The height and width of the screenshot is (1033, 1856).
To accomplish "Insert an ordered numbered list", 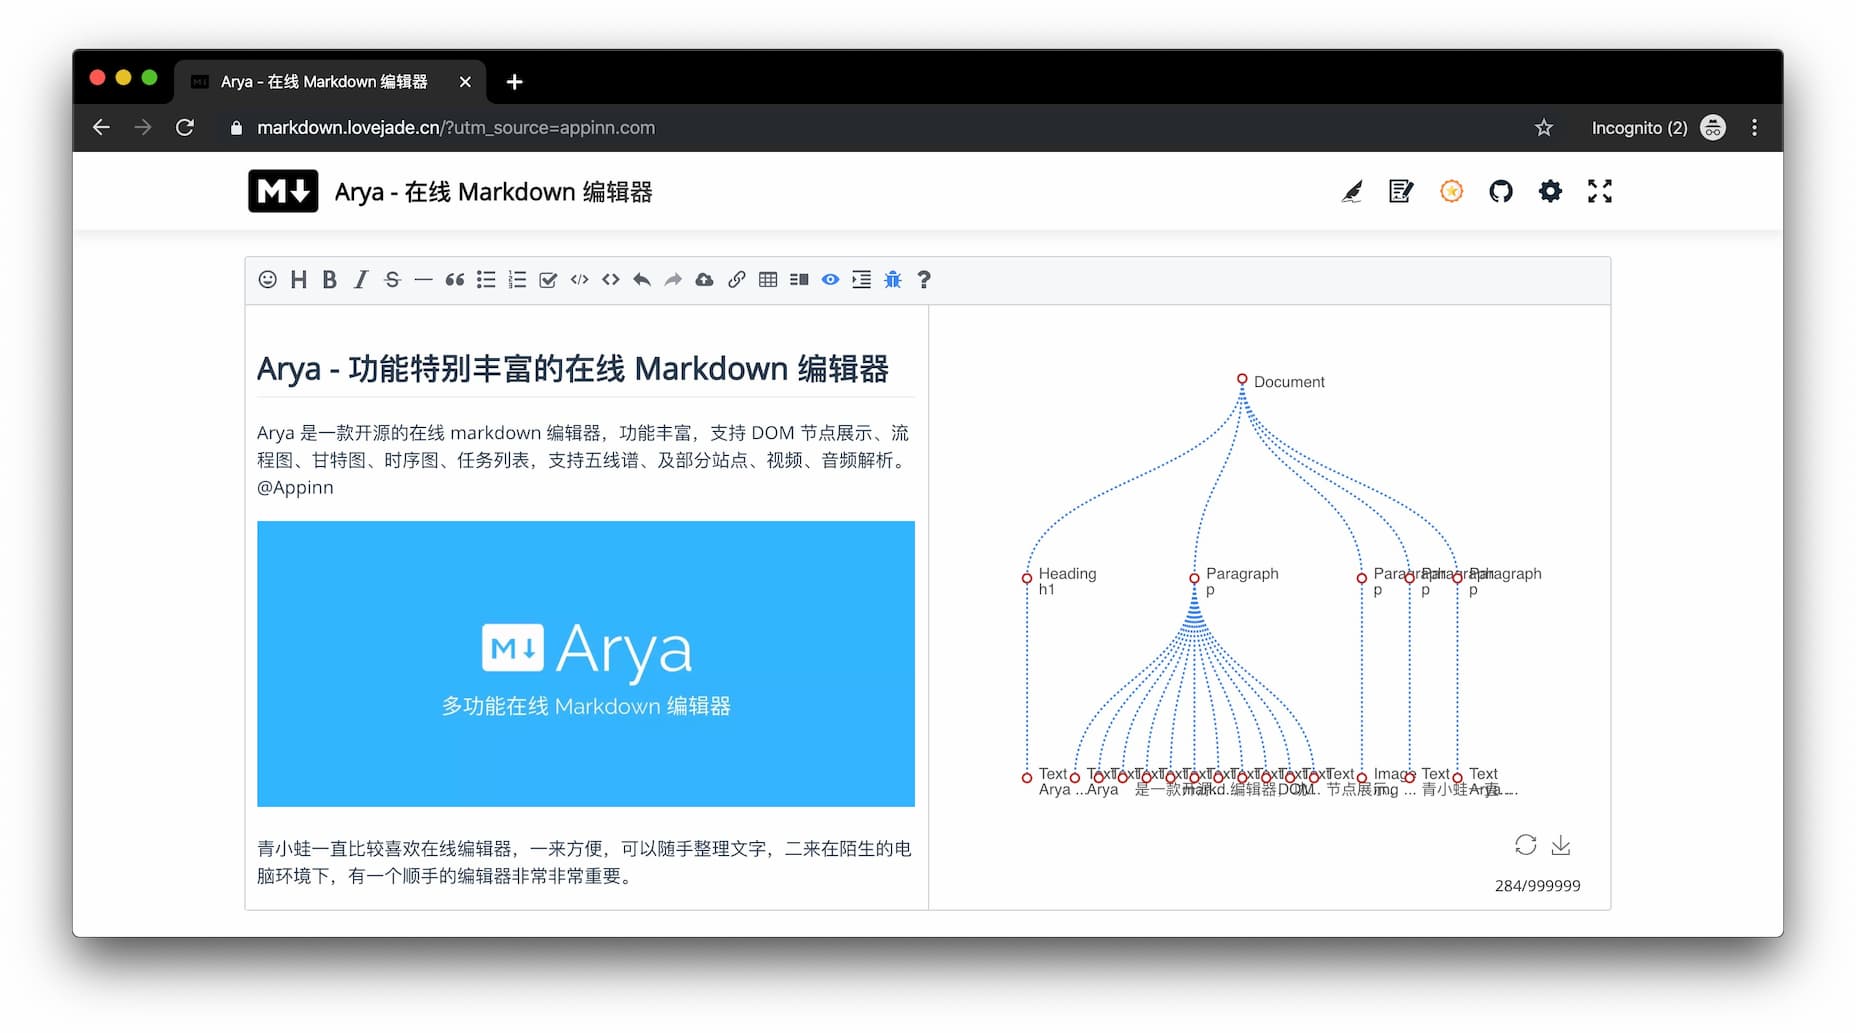I will point(517,280).
